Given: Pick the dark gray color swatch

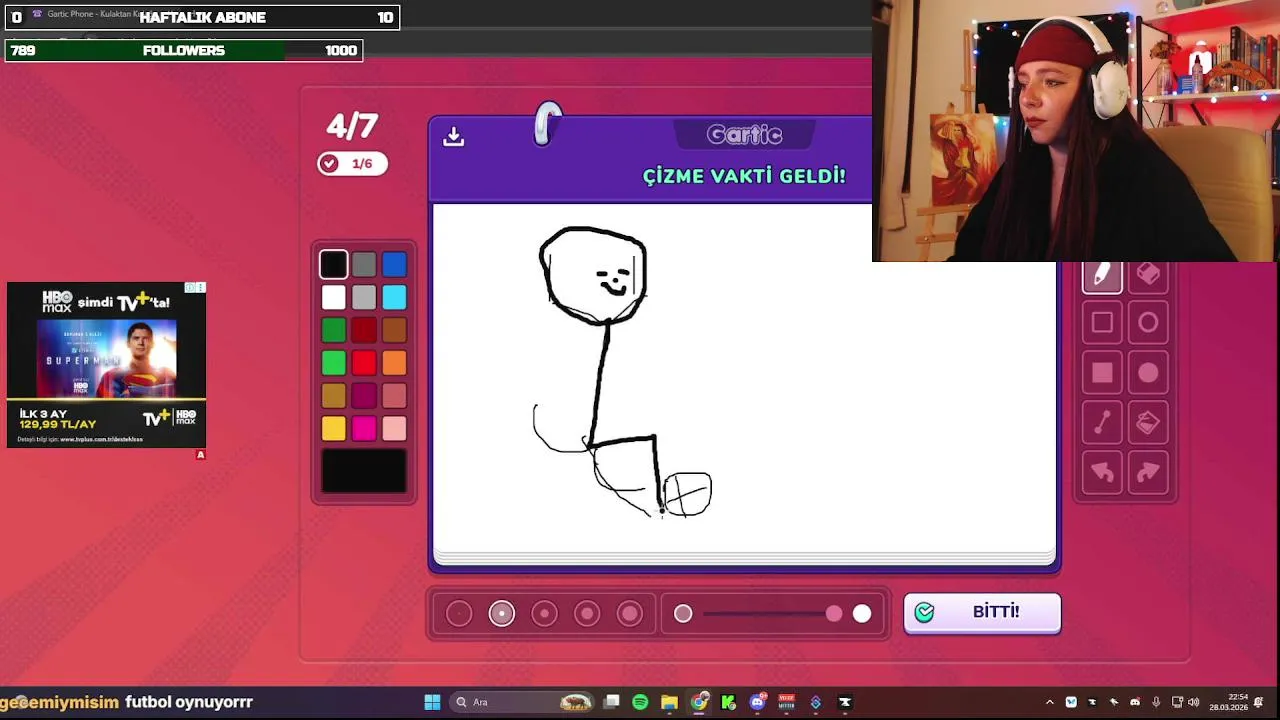Looking at the screenshot, I should point(364,264).
